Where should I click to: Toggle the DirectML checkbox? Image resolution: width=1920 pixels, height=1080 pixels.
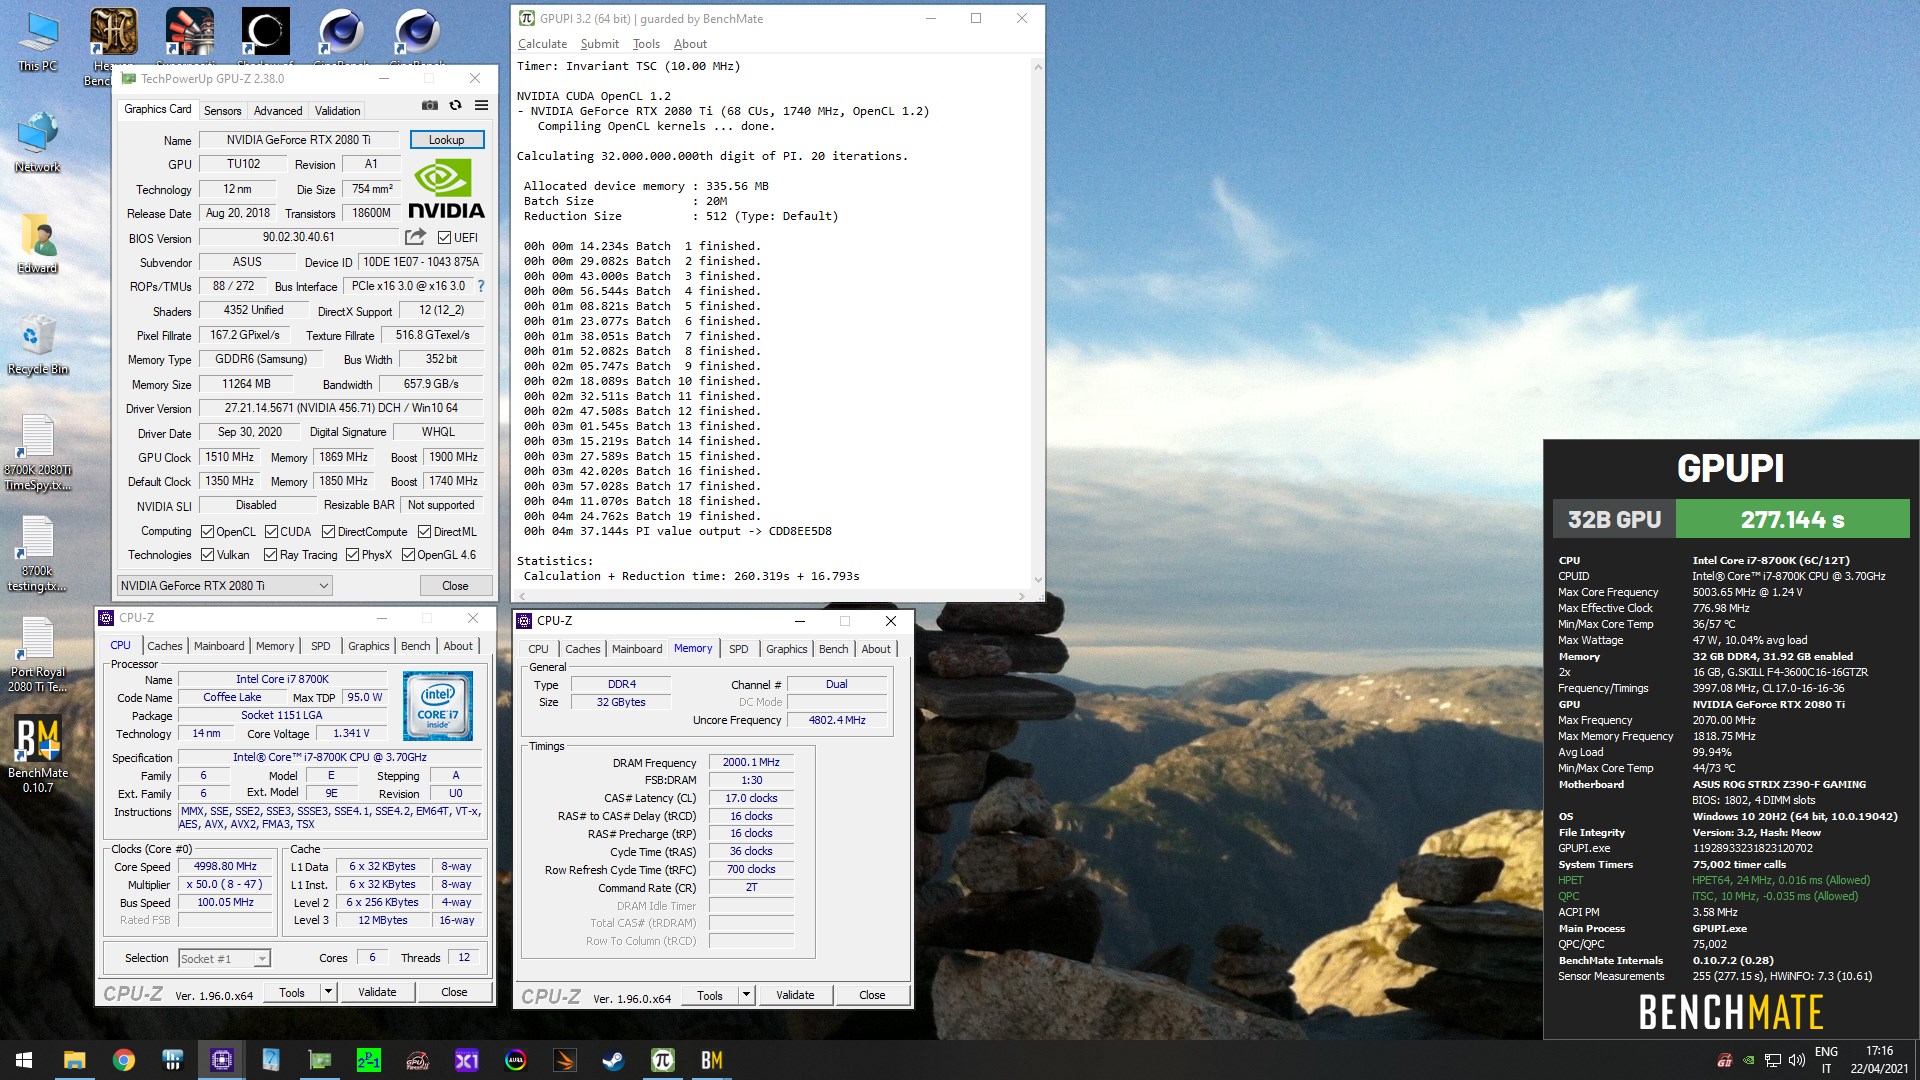click(424, 532)
